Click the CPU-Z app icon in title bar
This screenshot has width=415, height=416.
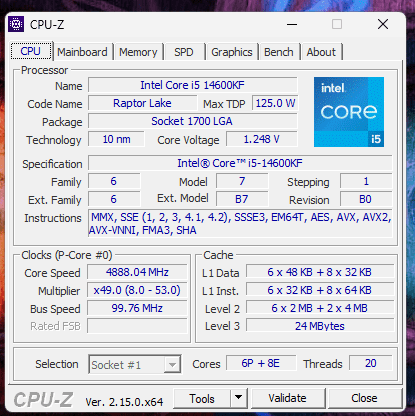16,24
